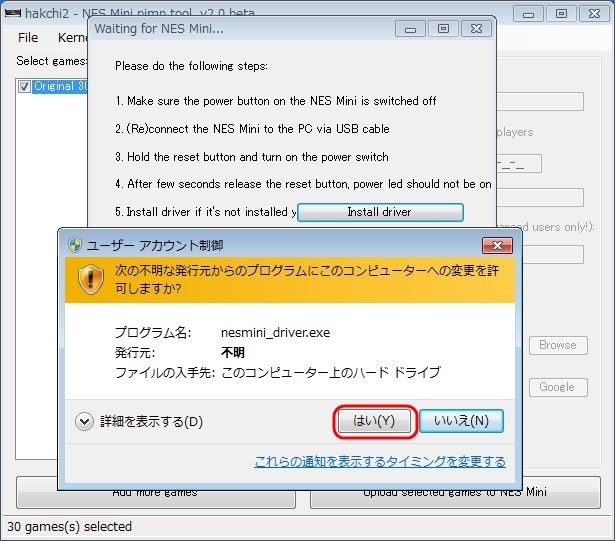Expand 詳細を表示する details chevron
The image size is (615, 541).
click(x=84, y=422)
